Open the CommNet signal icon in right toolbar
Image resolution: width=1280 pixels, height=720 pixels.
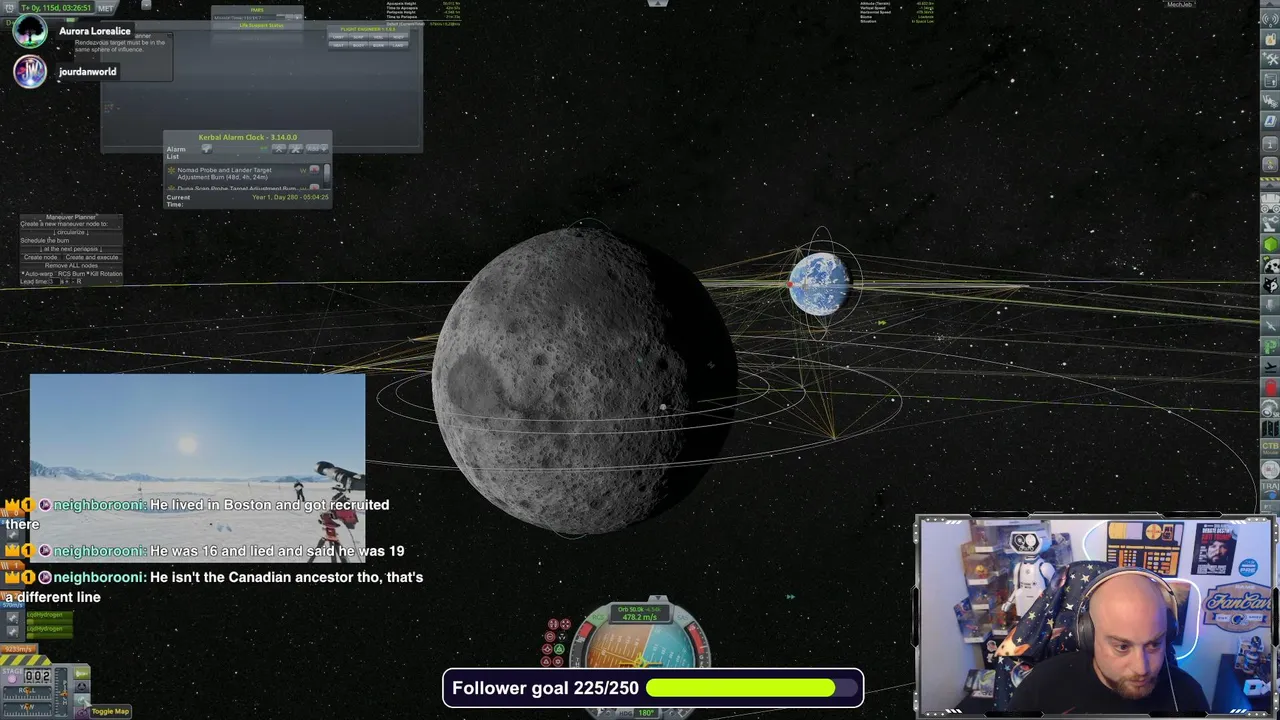[x=1270, y=20]
